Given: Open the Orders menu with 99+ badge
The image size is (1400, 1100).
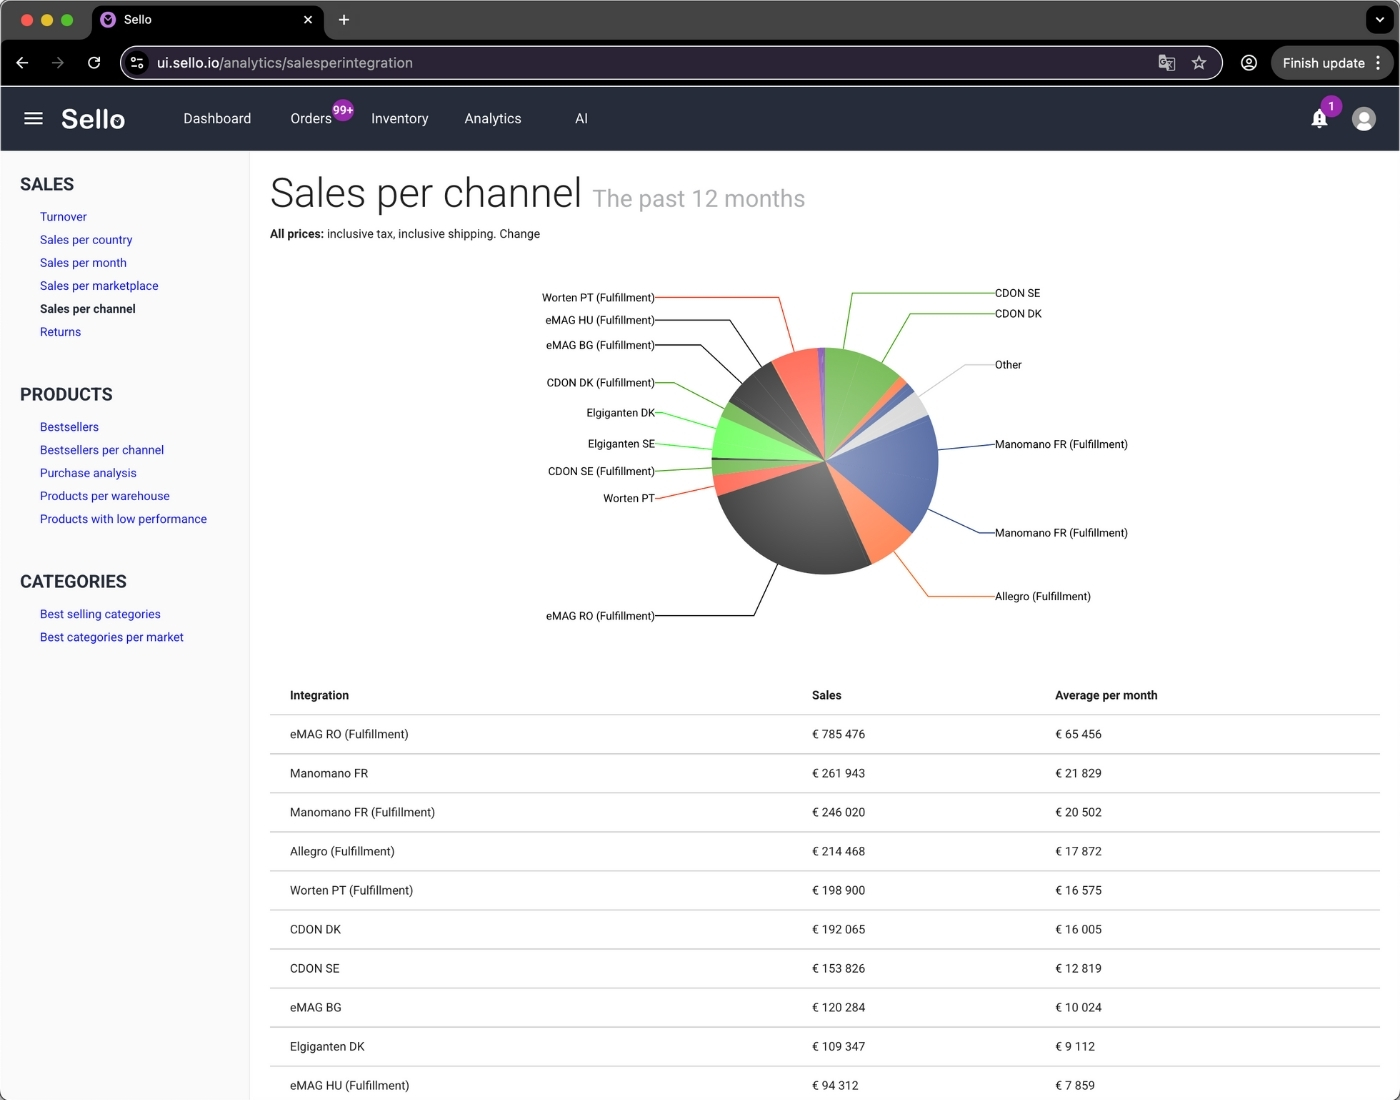Looking at the screenshot, I should [310, 118].
